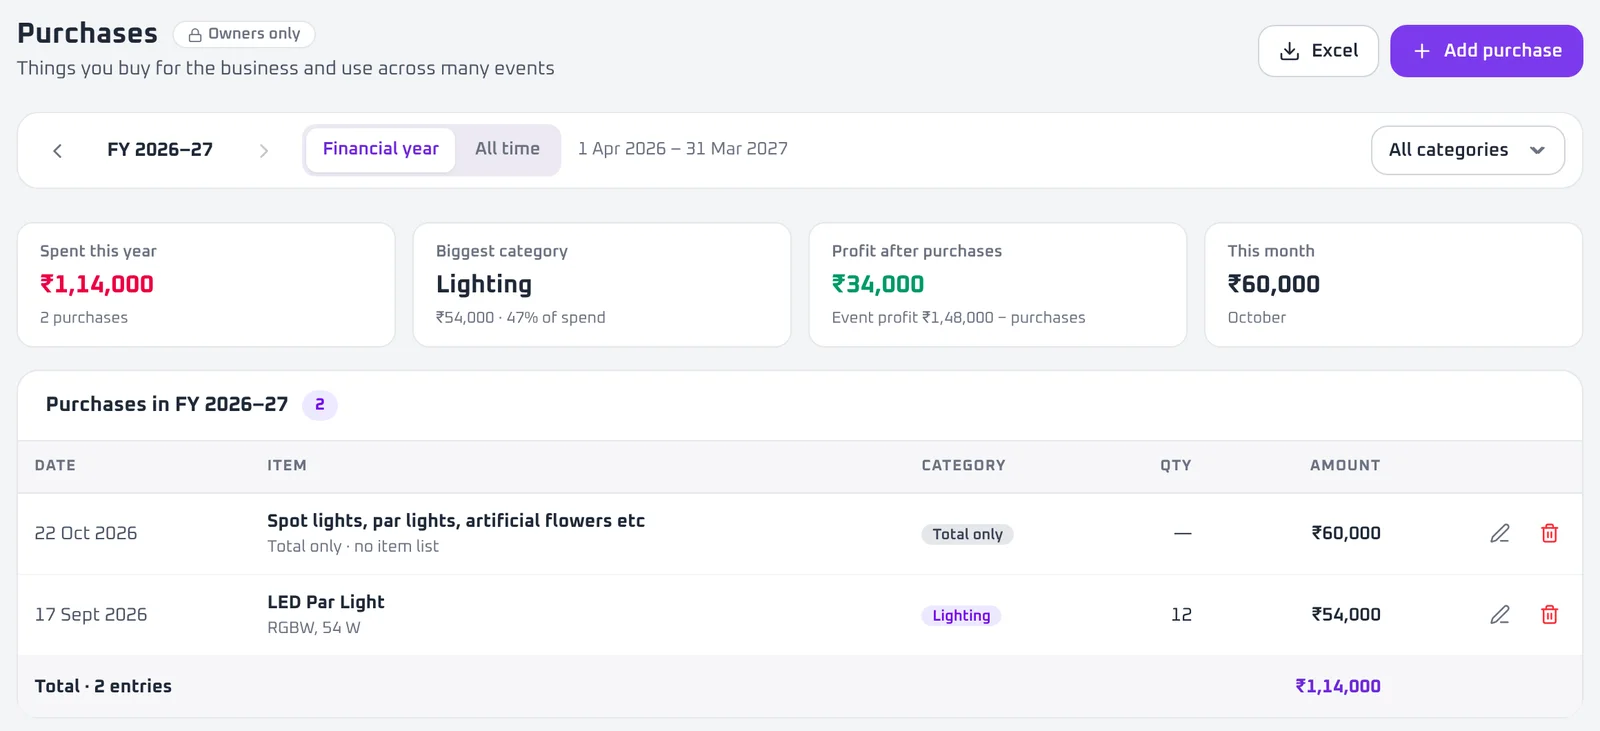Click the Biggest category Lighting card
Screen dimensions: 1600x731
[x=602, y=285]
